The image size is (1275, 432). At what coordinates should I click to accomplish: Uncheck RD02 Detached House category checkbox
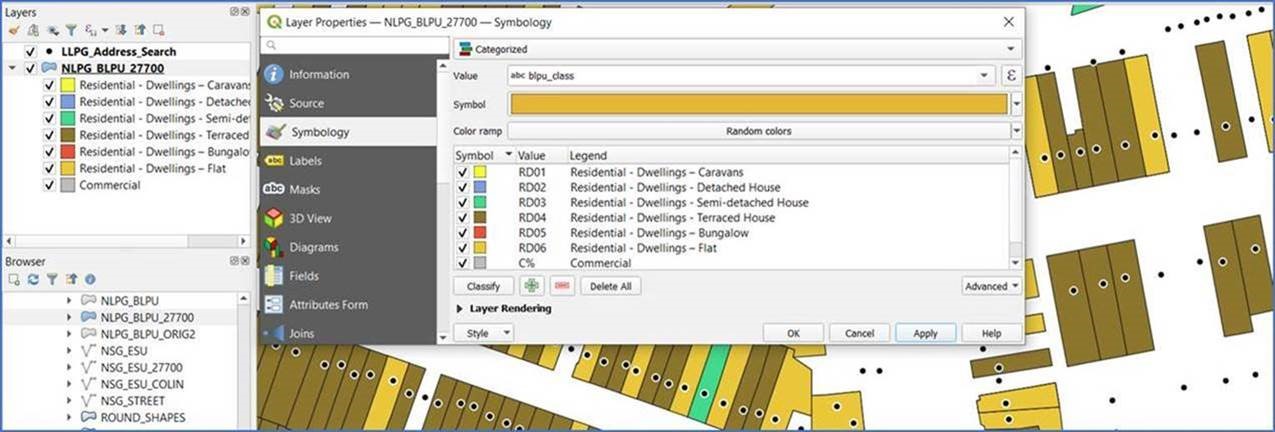coord(462,187)
